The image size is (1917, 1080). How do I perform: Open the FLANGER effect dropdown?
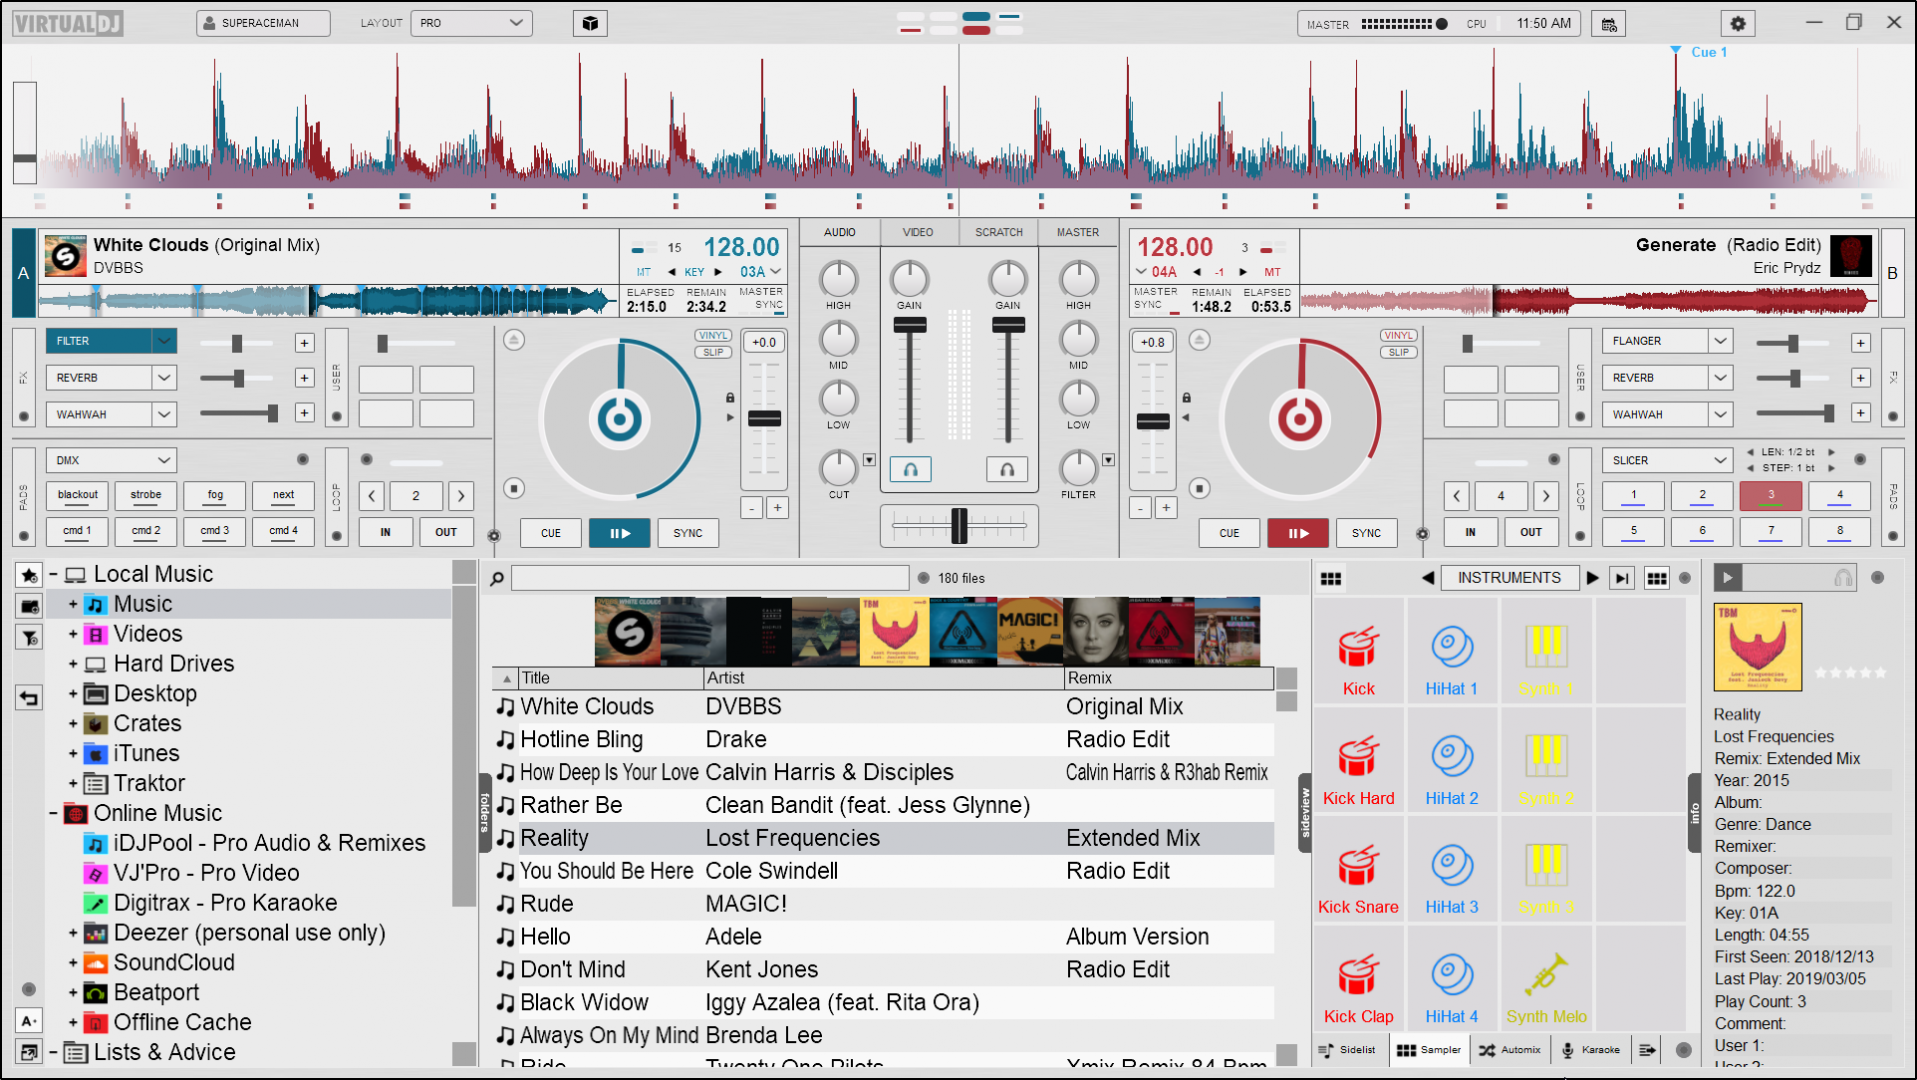[1719, 341]
